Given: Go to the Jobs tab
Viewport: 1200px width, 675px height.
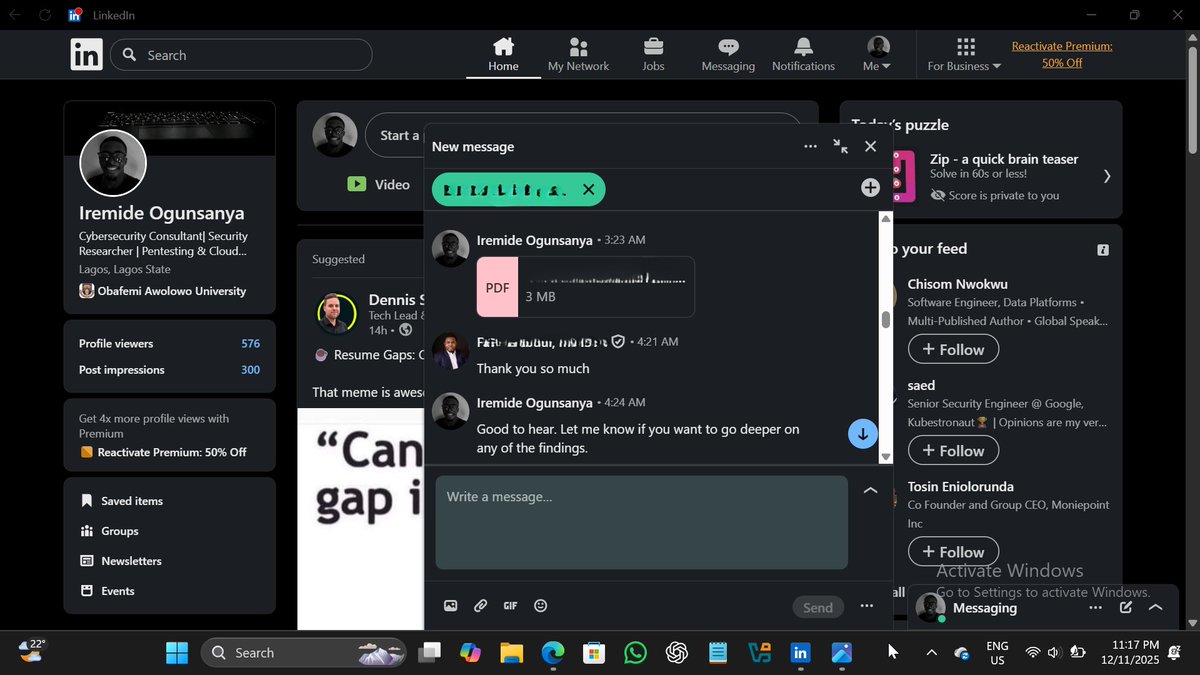Looking at the screenshot, I should coord(653,54).
